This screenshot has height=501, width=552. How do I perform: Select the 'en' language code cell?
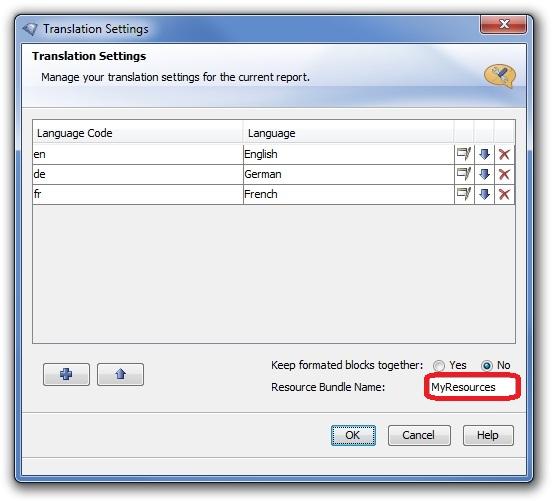pyautogui.click(x=138, y=154)
